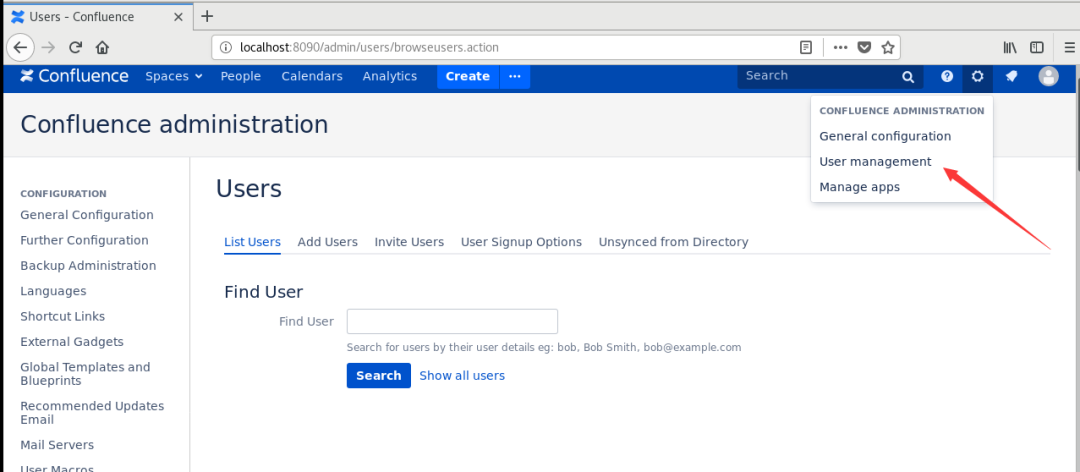Open Backup Administration in sidebar

click(x=88, y=266)
